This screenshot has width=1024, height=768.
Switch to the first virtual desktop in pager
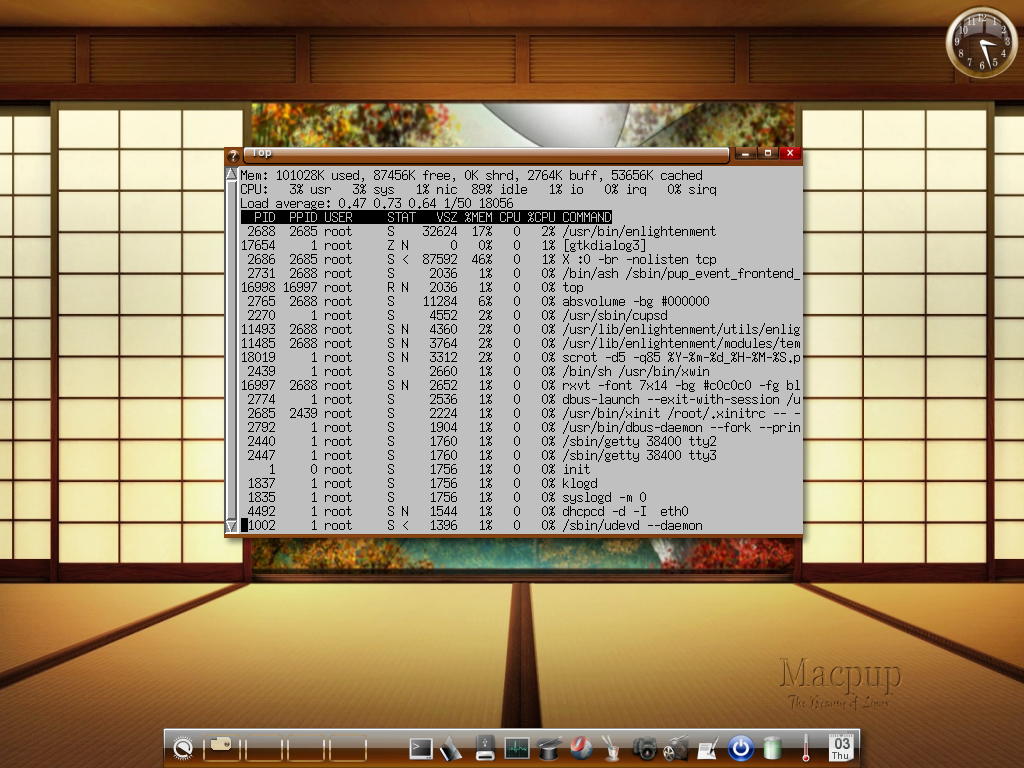pos(222,748)
